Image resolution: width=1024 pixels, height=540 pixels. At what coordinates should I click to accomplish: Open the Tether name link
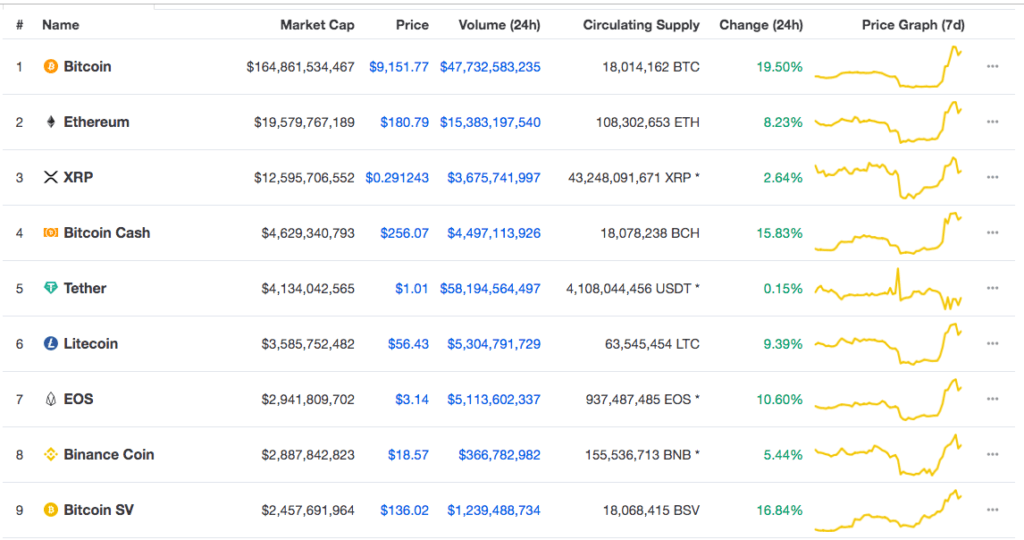click(85, 288)
